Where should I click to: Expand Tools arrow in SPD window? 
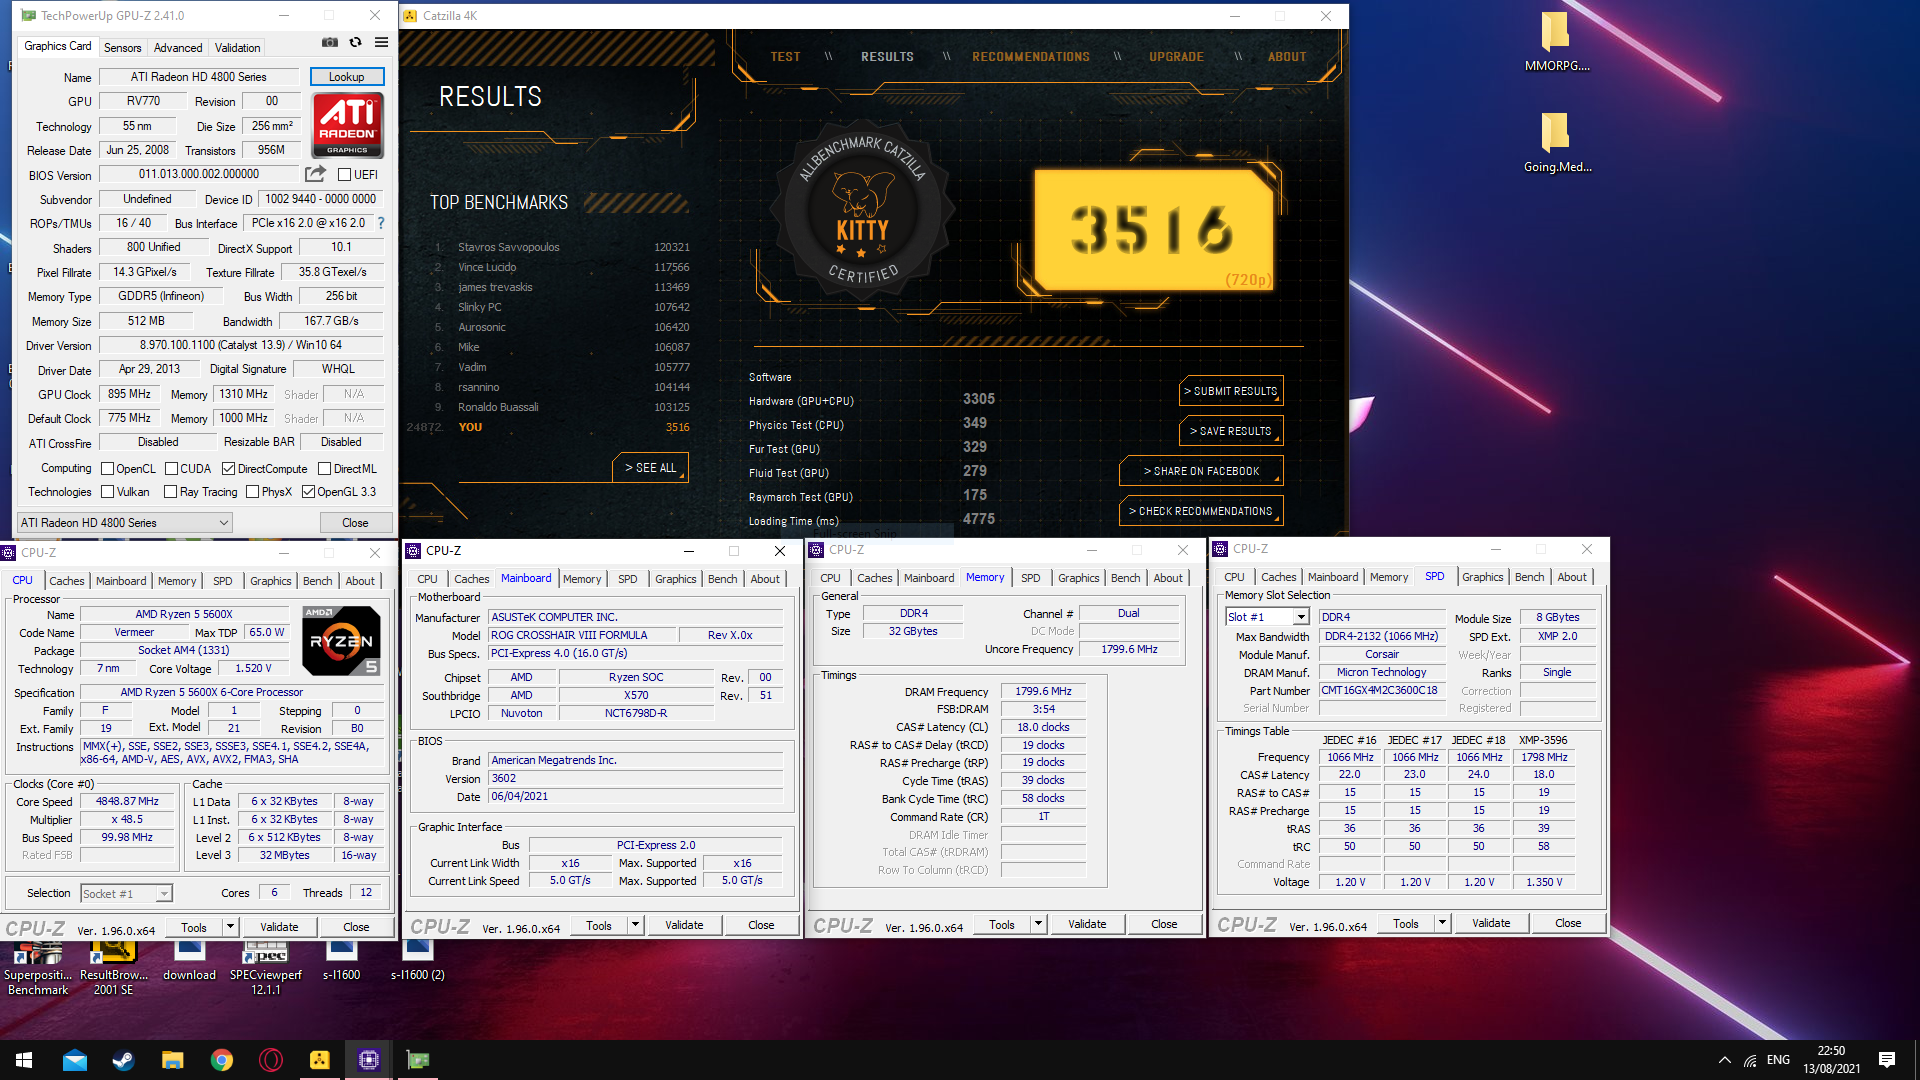[1442, 923]
